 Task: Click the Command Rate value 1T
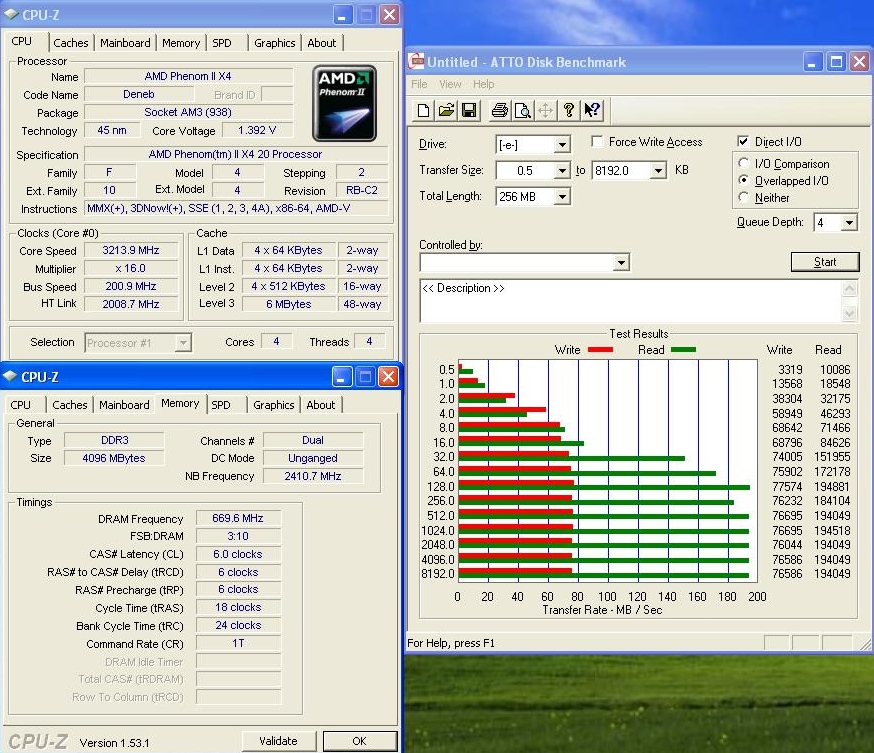click(238, 643)
